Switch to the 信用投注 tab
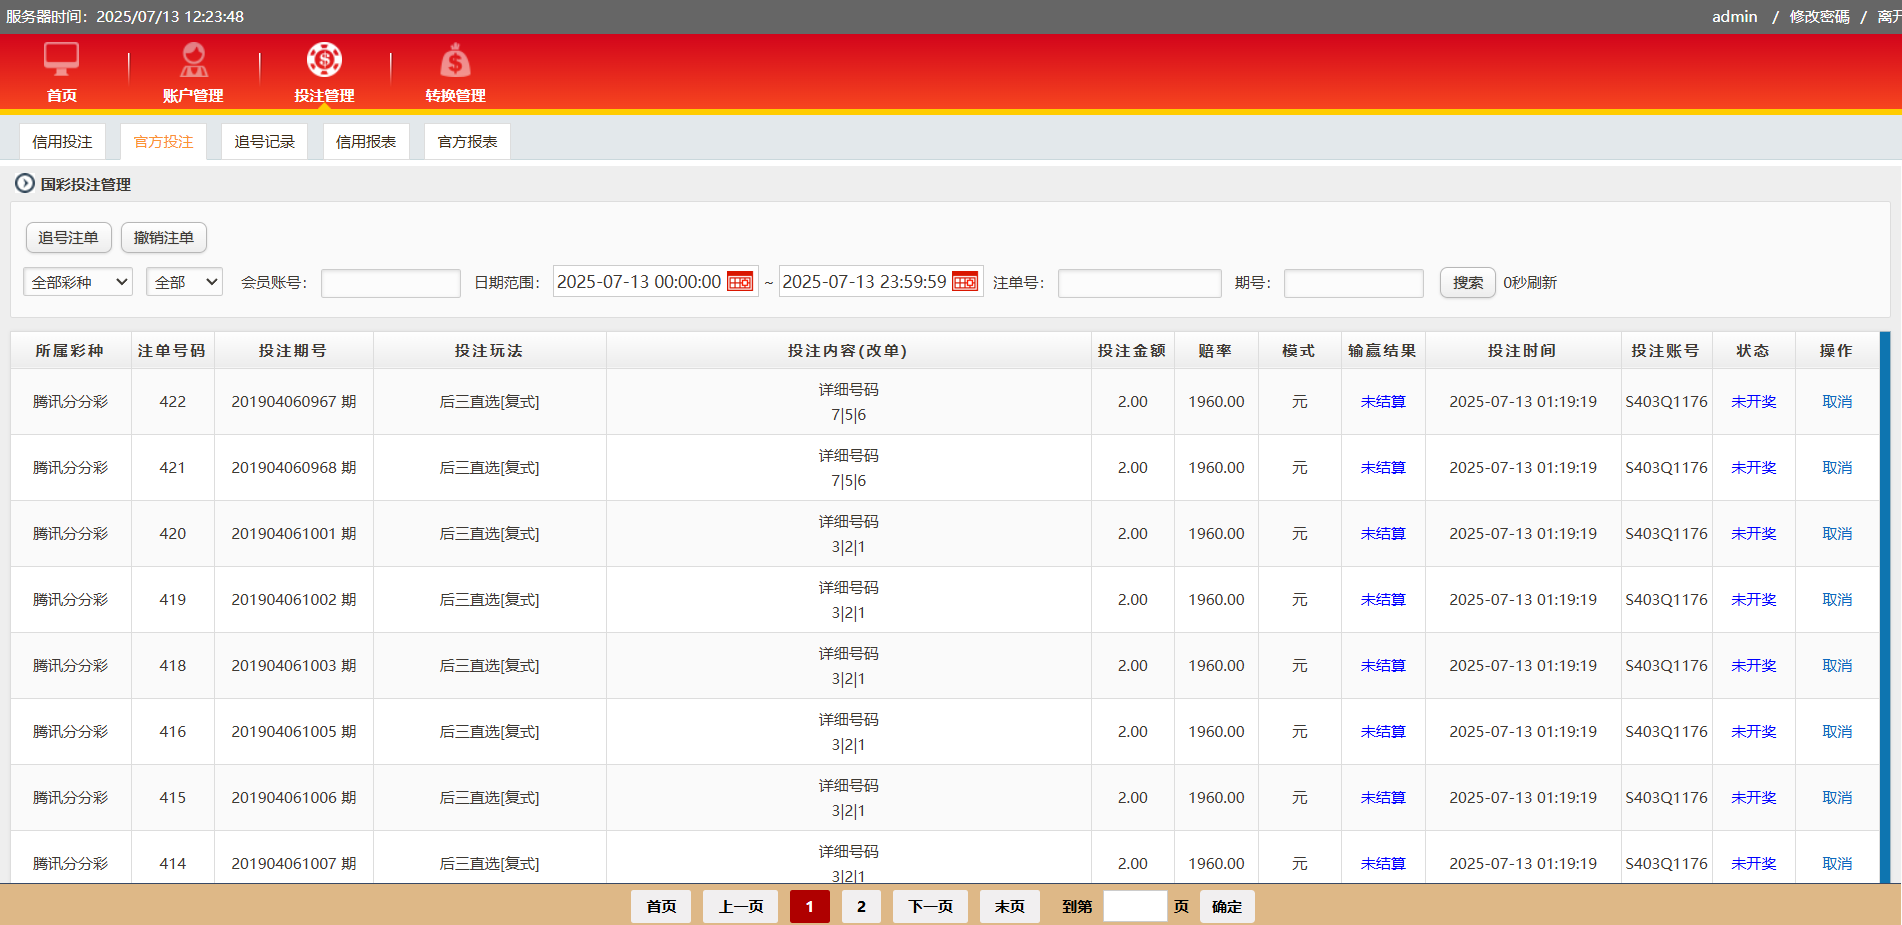1902x925 pixels. pos(62,142)
